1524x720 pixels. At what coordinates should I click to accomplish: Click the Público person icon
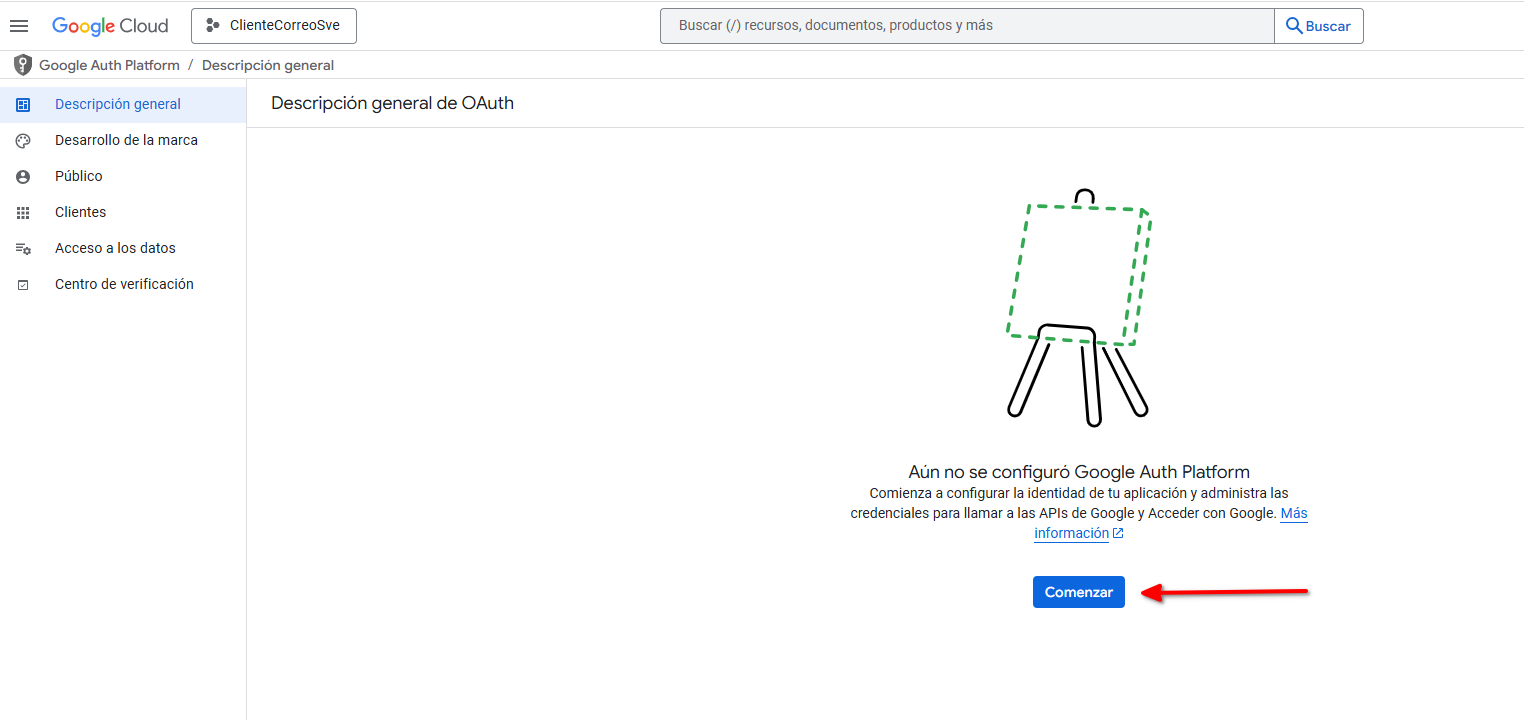(23, 177)
